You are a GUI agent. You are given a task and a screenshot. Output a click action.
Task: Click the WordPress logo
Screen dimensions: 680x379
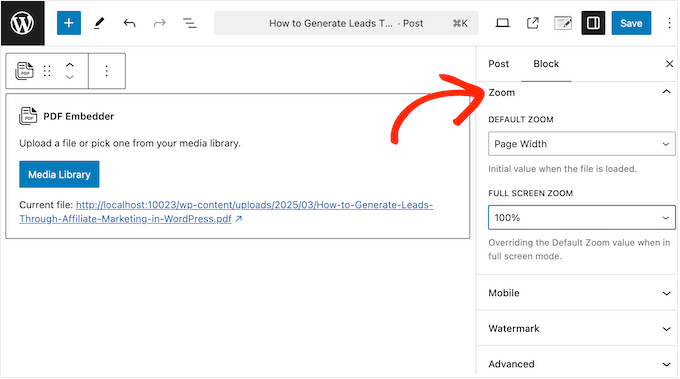point(23,23)
